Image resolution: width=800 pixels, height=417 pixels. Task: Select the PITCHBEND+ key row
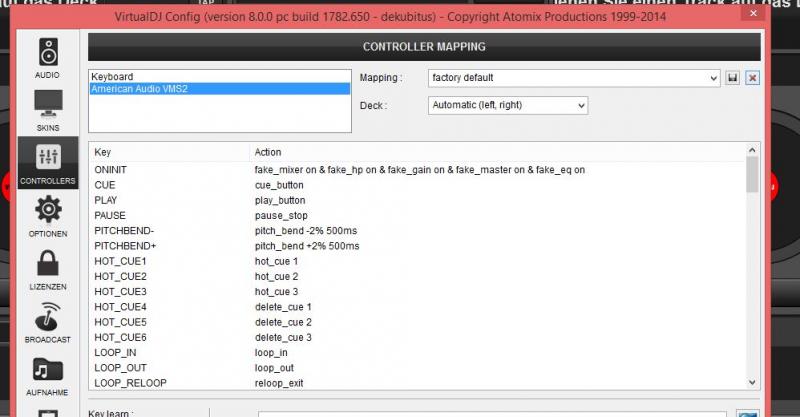(417, 246)
